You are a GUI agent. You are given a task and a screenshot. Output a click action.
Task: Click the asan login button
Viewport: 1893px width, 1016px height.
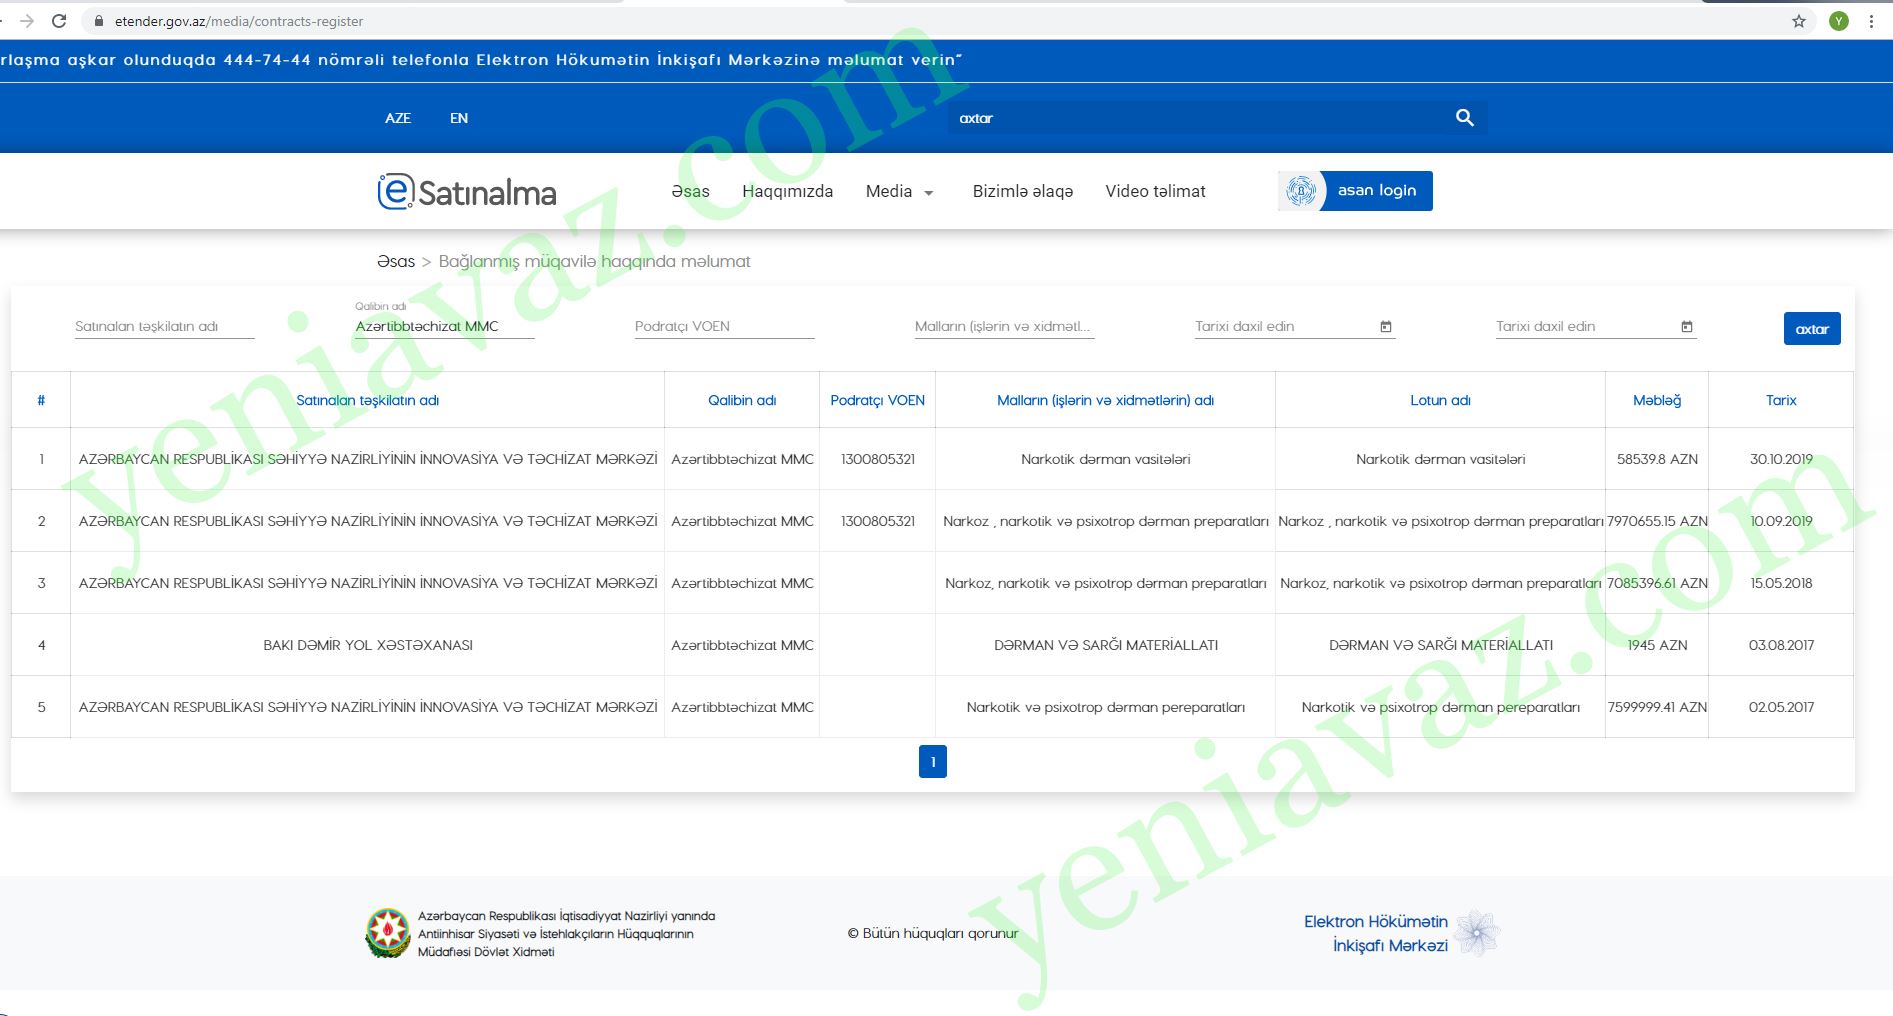point(1355,191)
